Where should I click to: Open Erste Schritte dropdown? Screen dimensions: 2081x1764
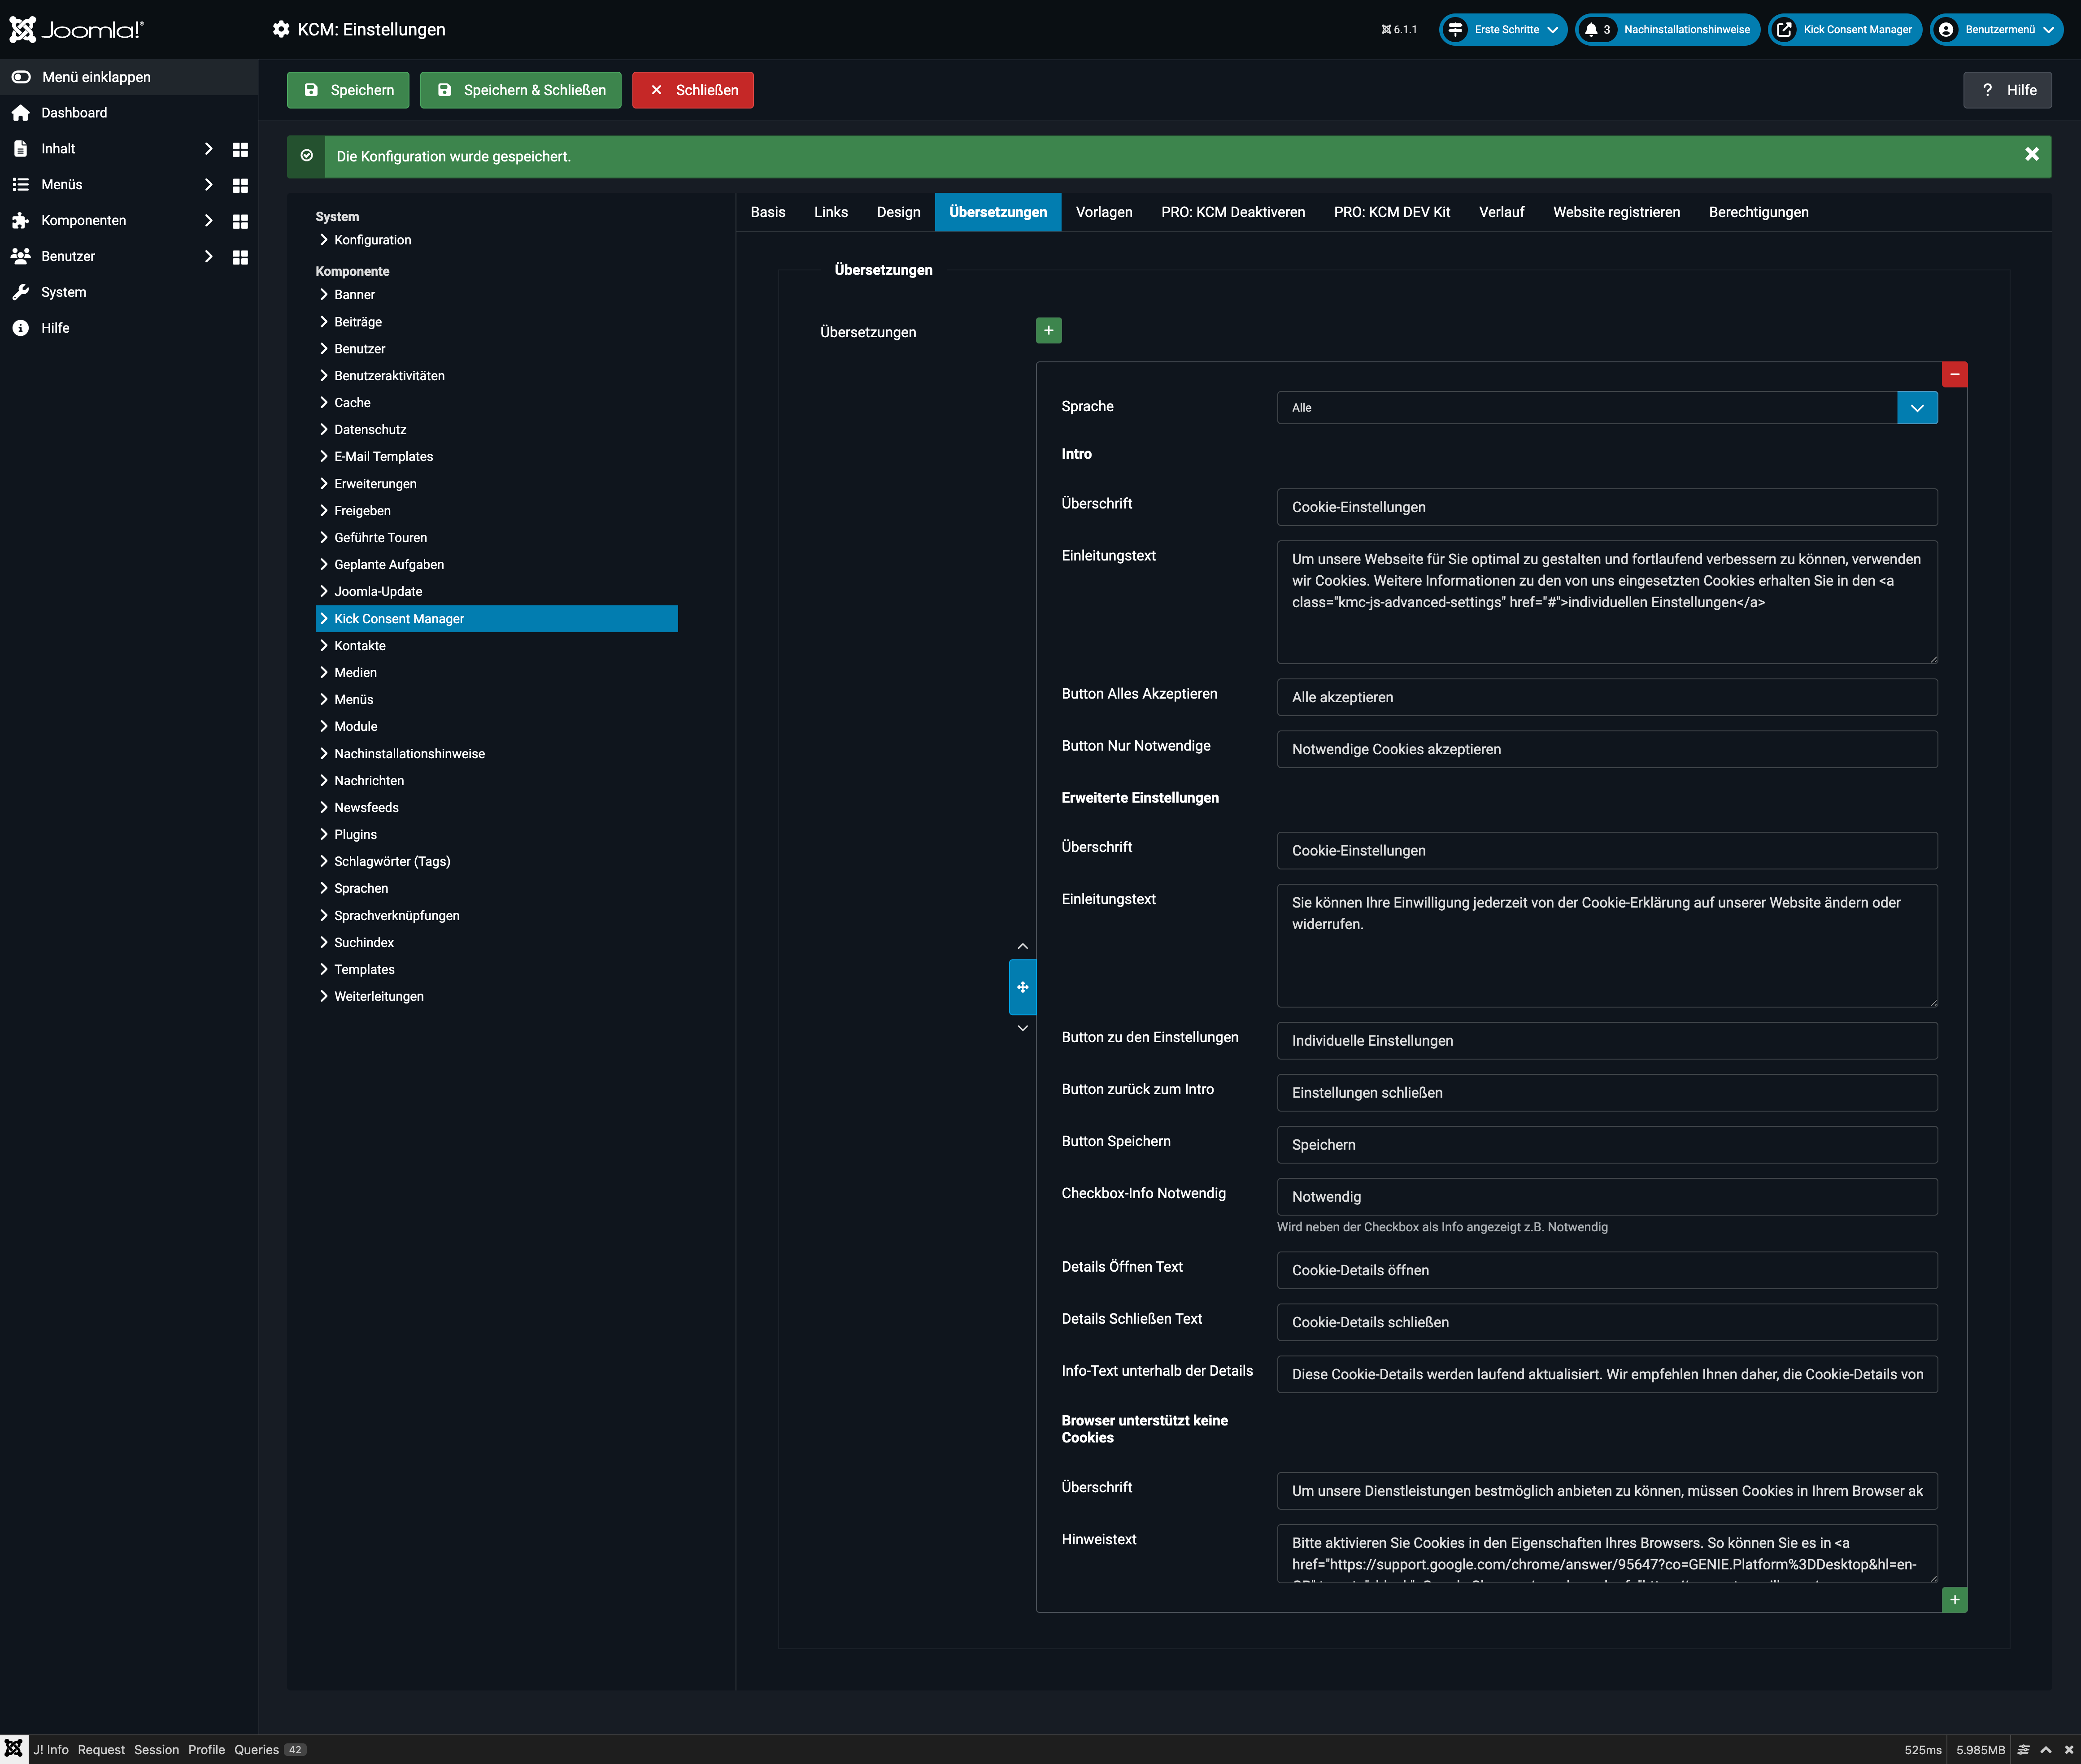point(1503,30)
